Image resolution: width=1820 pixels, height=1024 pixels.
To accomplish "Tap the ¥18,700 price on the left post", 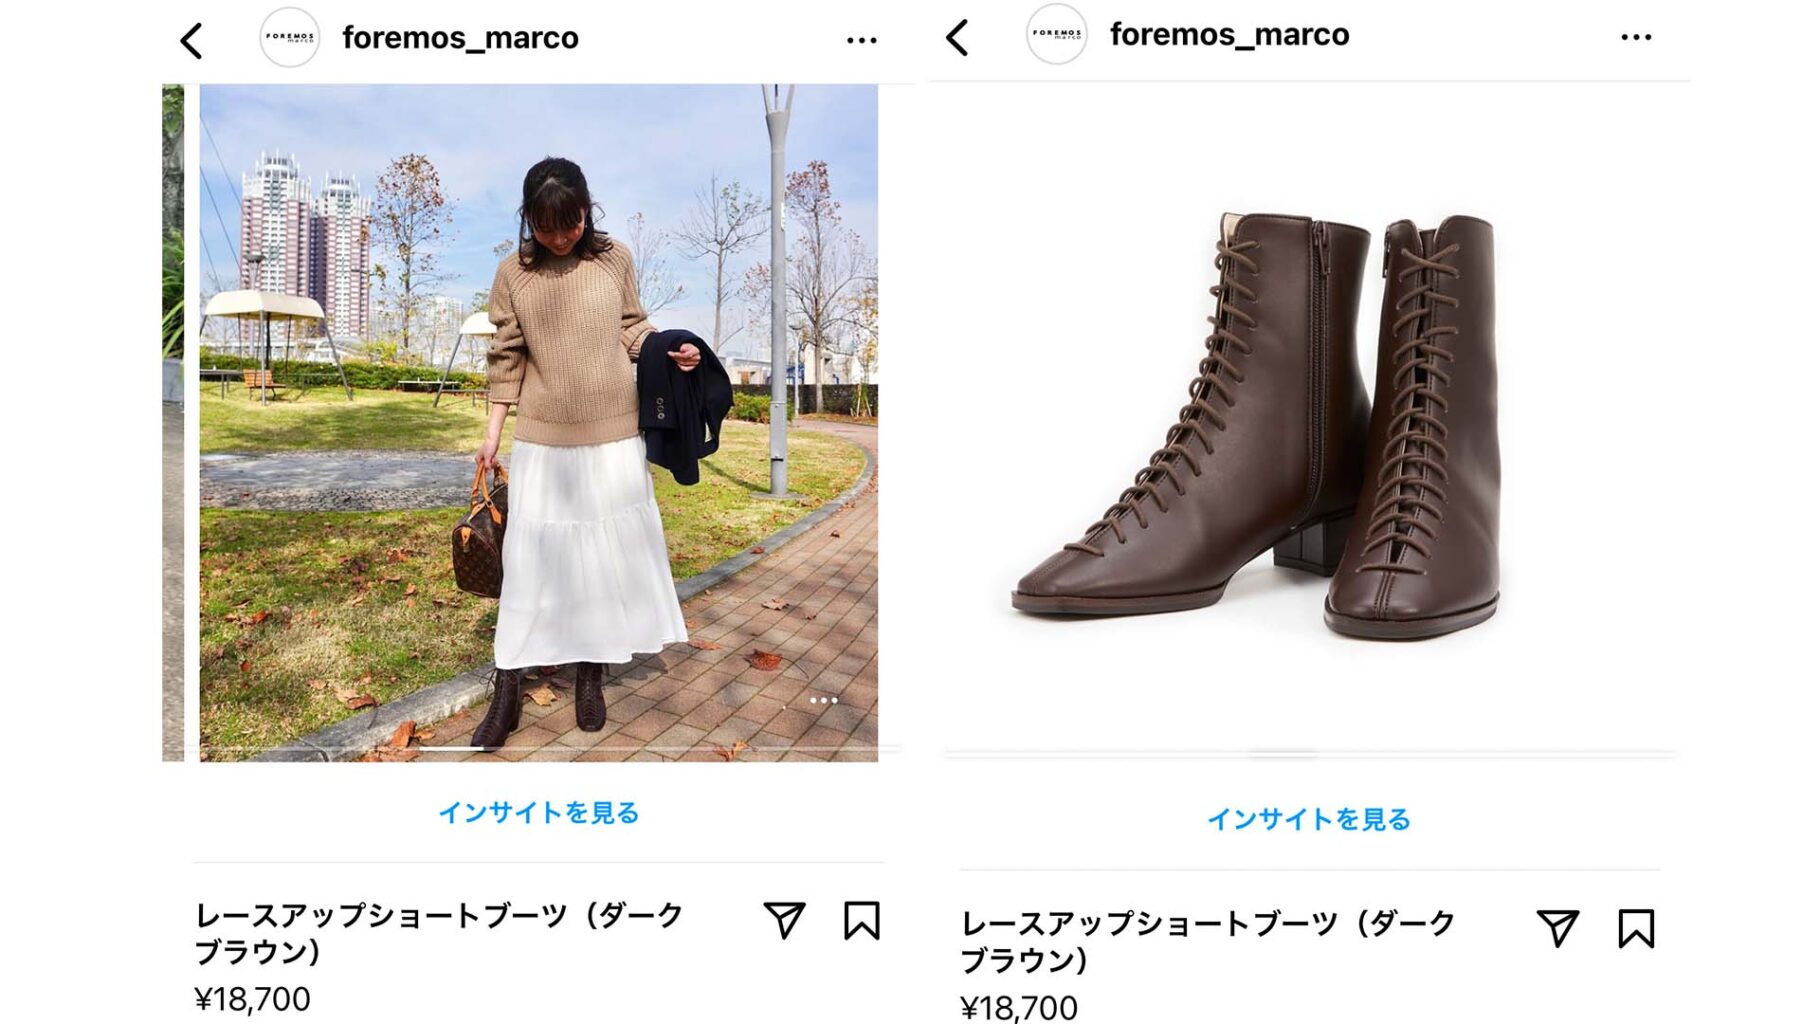I will (253, 999).
